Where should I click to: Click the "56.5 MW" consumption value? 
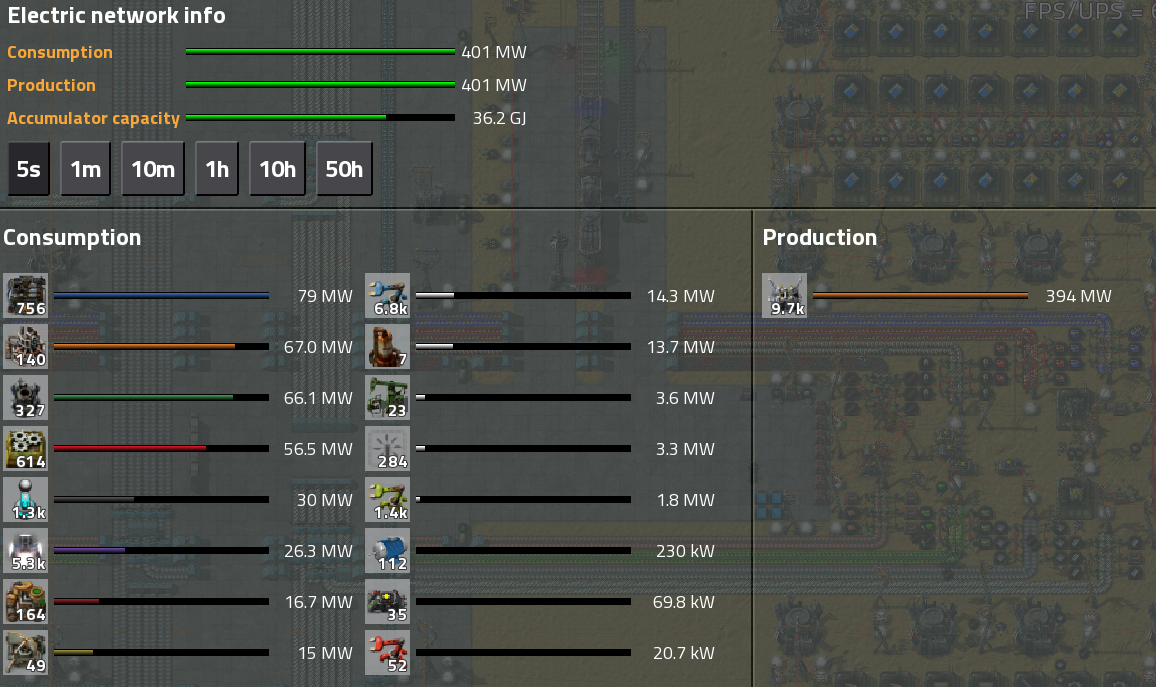pos(318,449)
